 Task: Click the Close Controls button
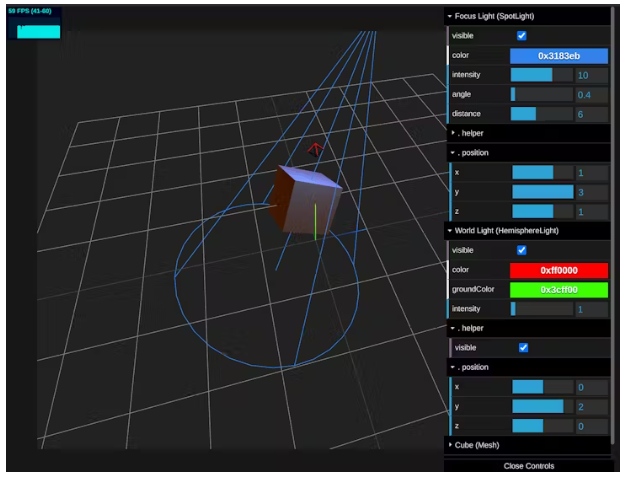[527, 466]
